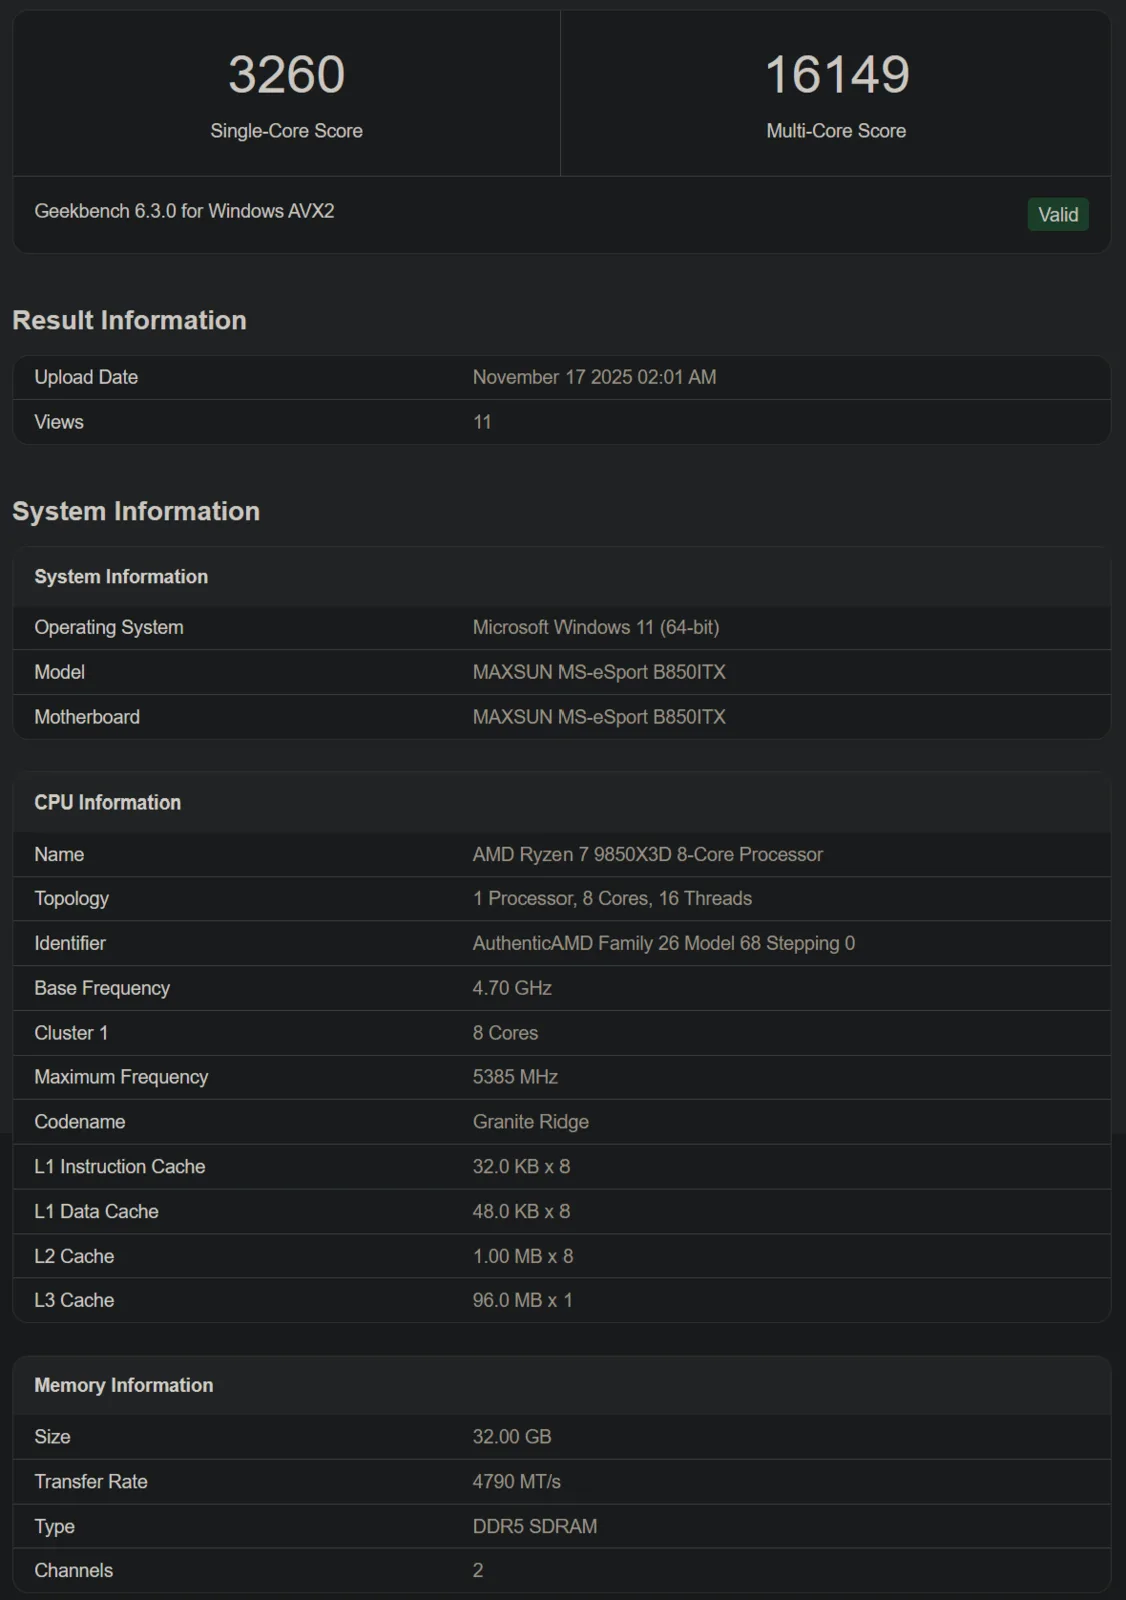Click the Microsoft Windows 11 (64-bit) value

(x=596, y=627)
